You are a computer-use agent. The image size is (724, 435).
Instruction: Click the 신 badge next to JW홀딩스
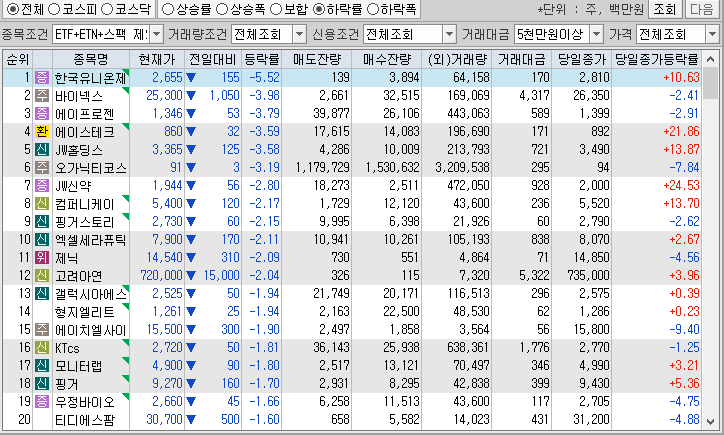(x=42, y=150)
